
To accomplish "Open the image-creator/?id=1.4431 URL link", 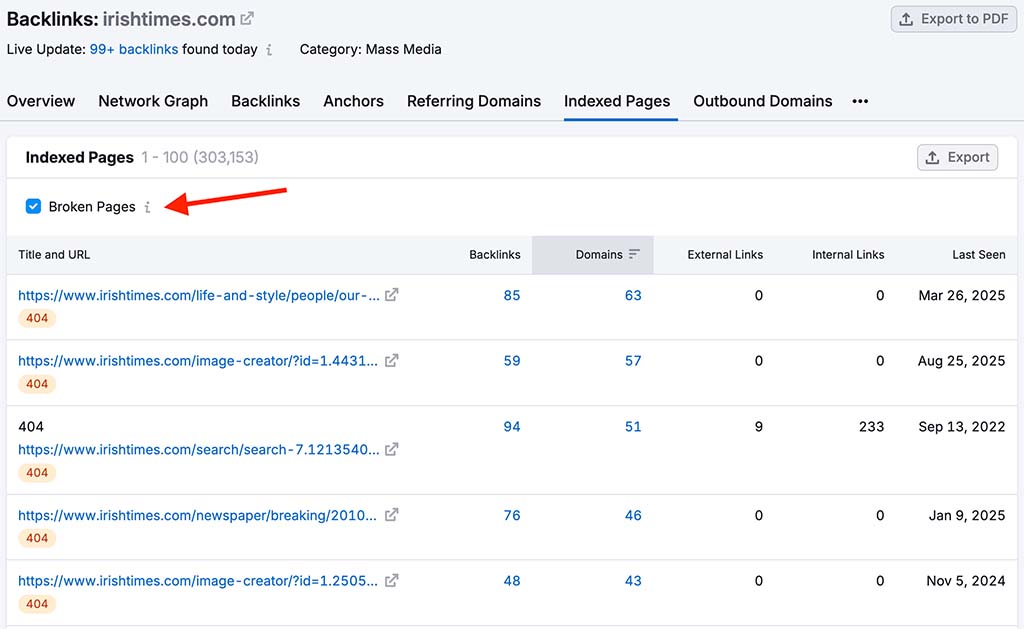I will pos(198,361).
